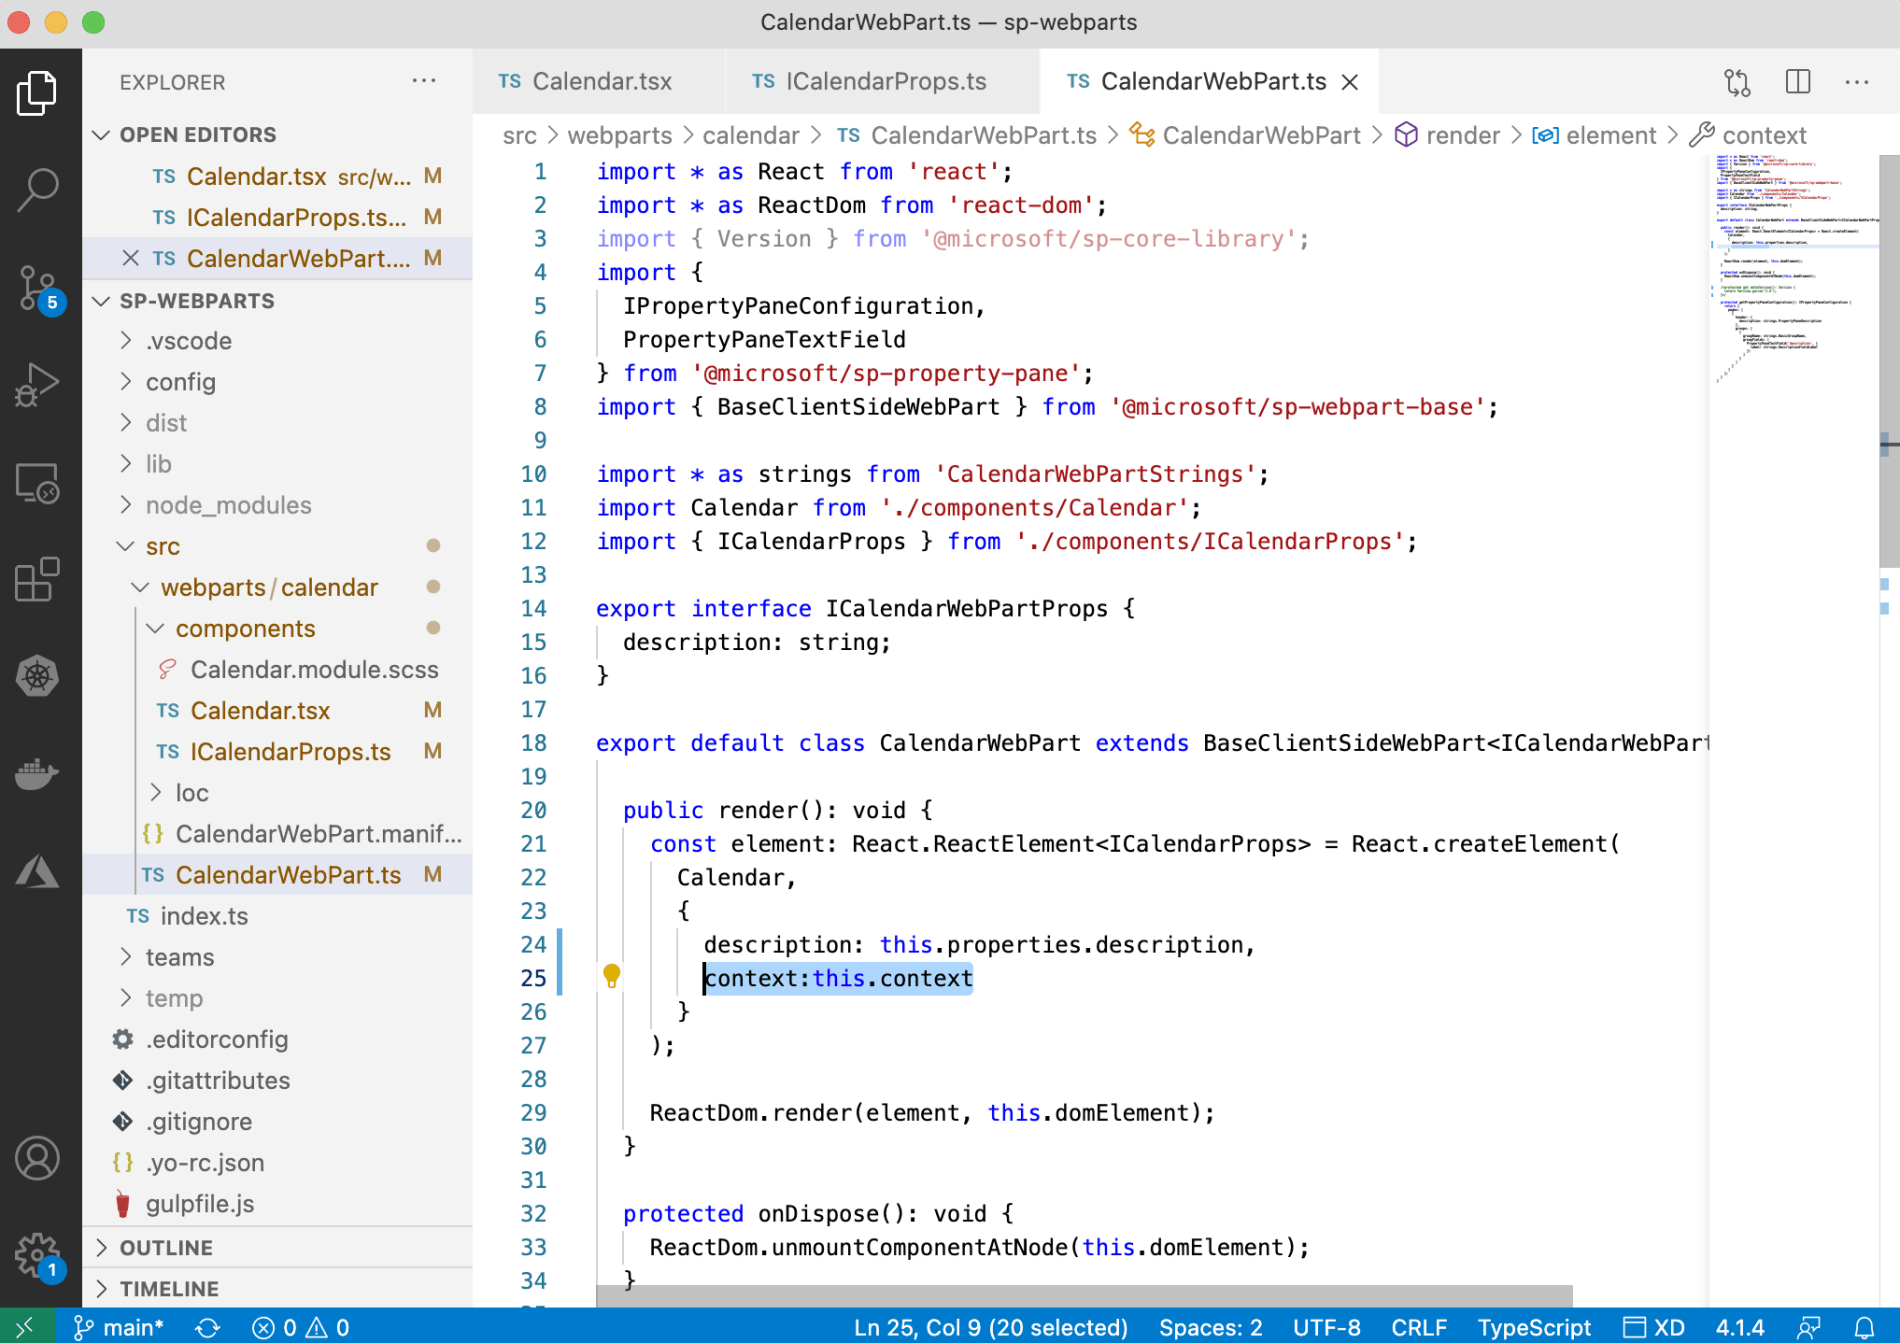1900x1343 pixels.
Task: Close the CalendarWebPart.ts editor tab
Action: (x=1350, y=82)
